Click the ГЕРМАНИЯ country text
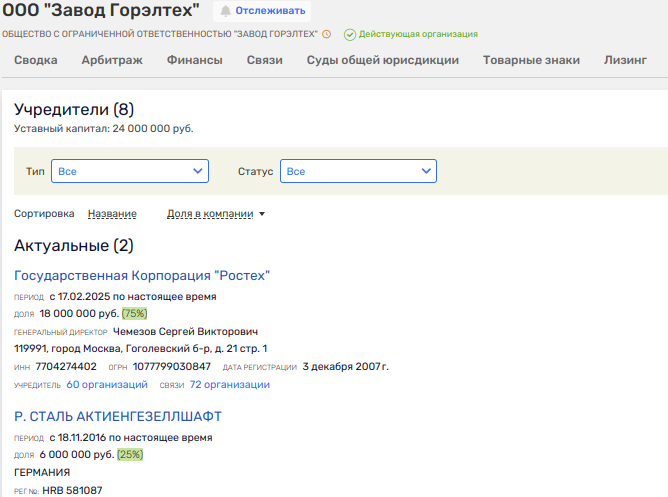 (42, 472)
